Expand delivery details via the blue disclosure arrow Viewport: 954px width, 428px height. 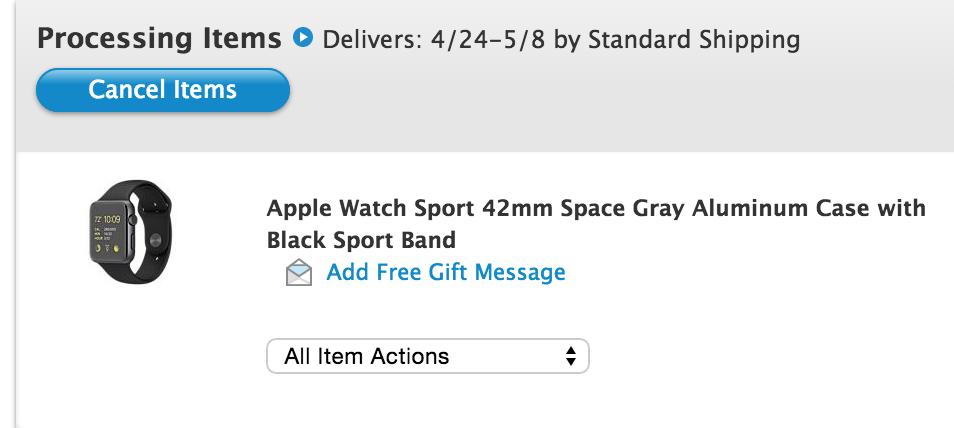pyautogui.click(x=302, y=38)
